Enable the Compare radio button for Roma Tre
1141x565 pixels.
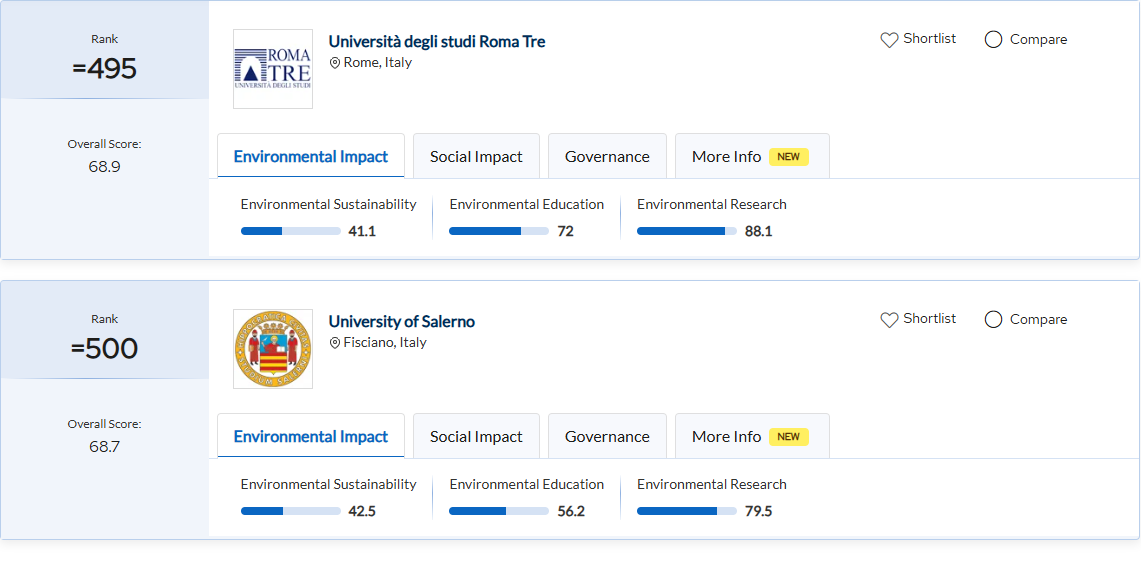point(993,40)
